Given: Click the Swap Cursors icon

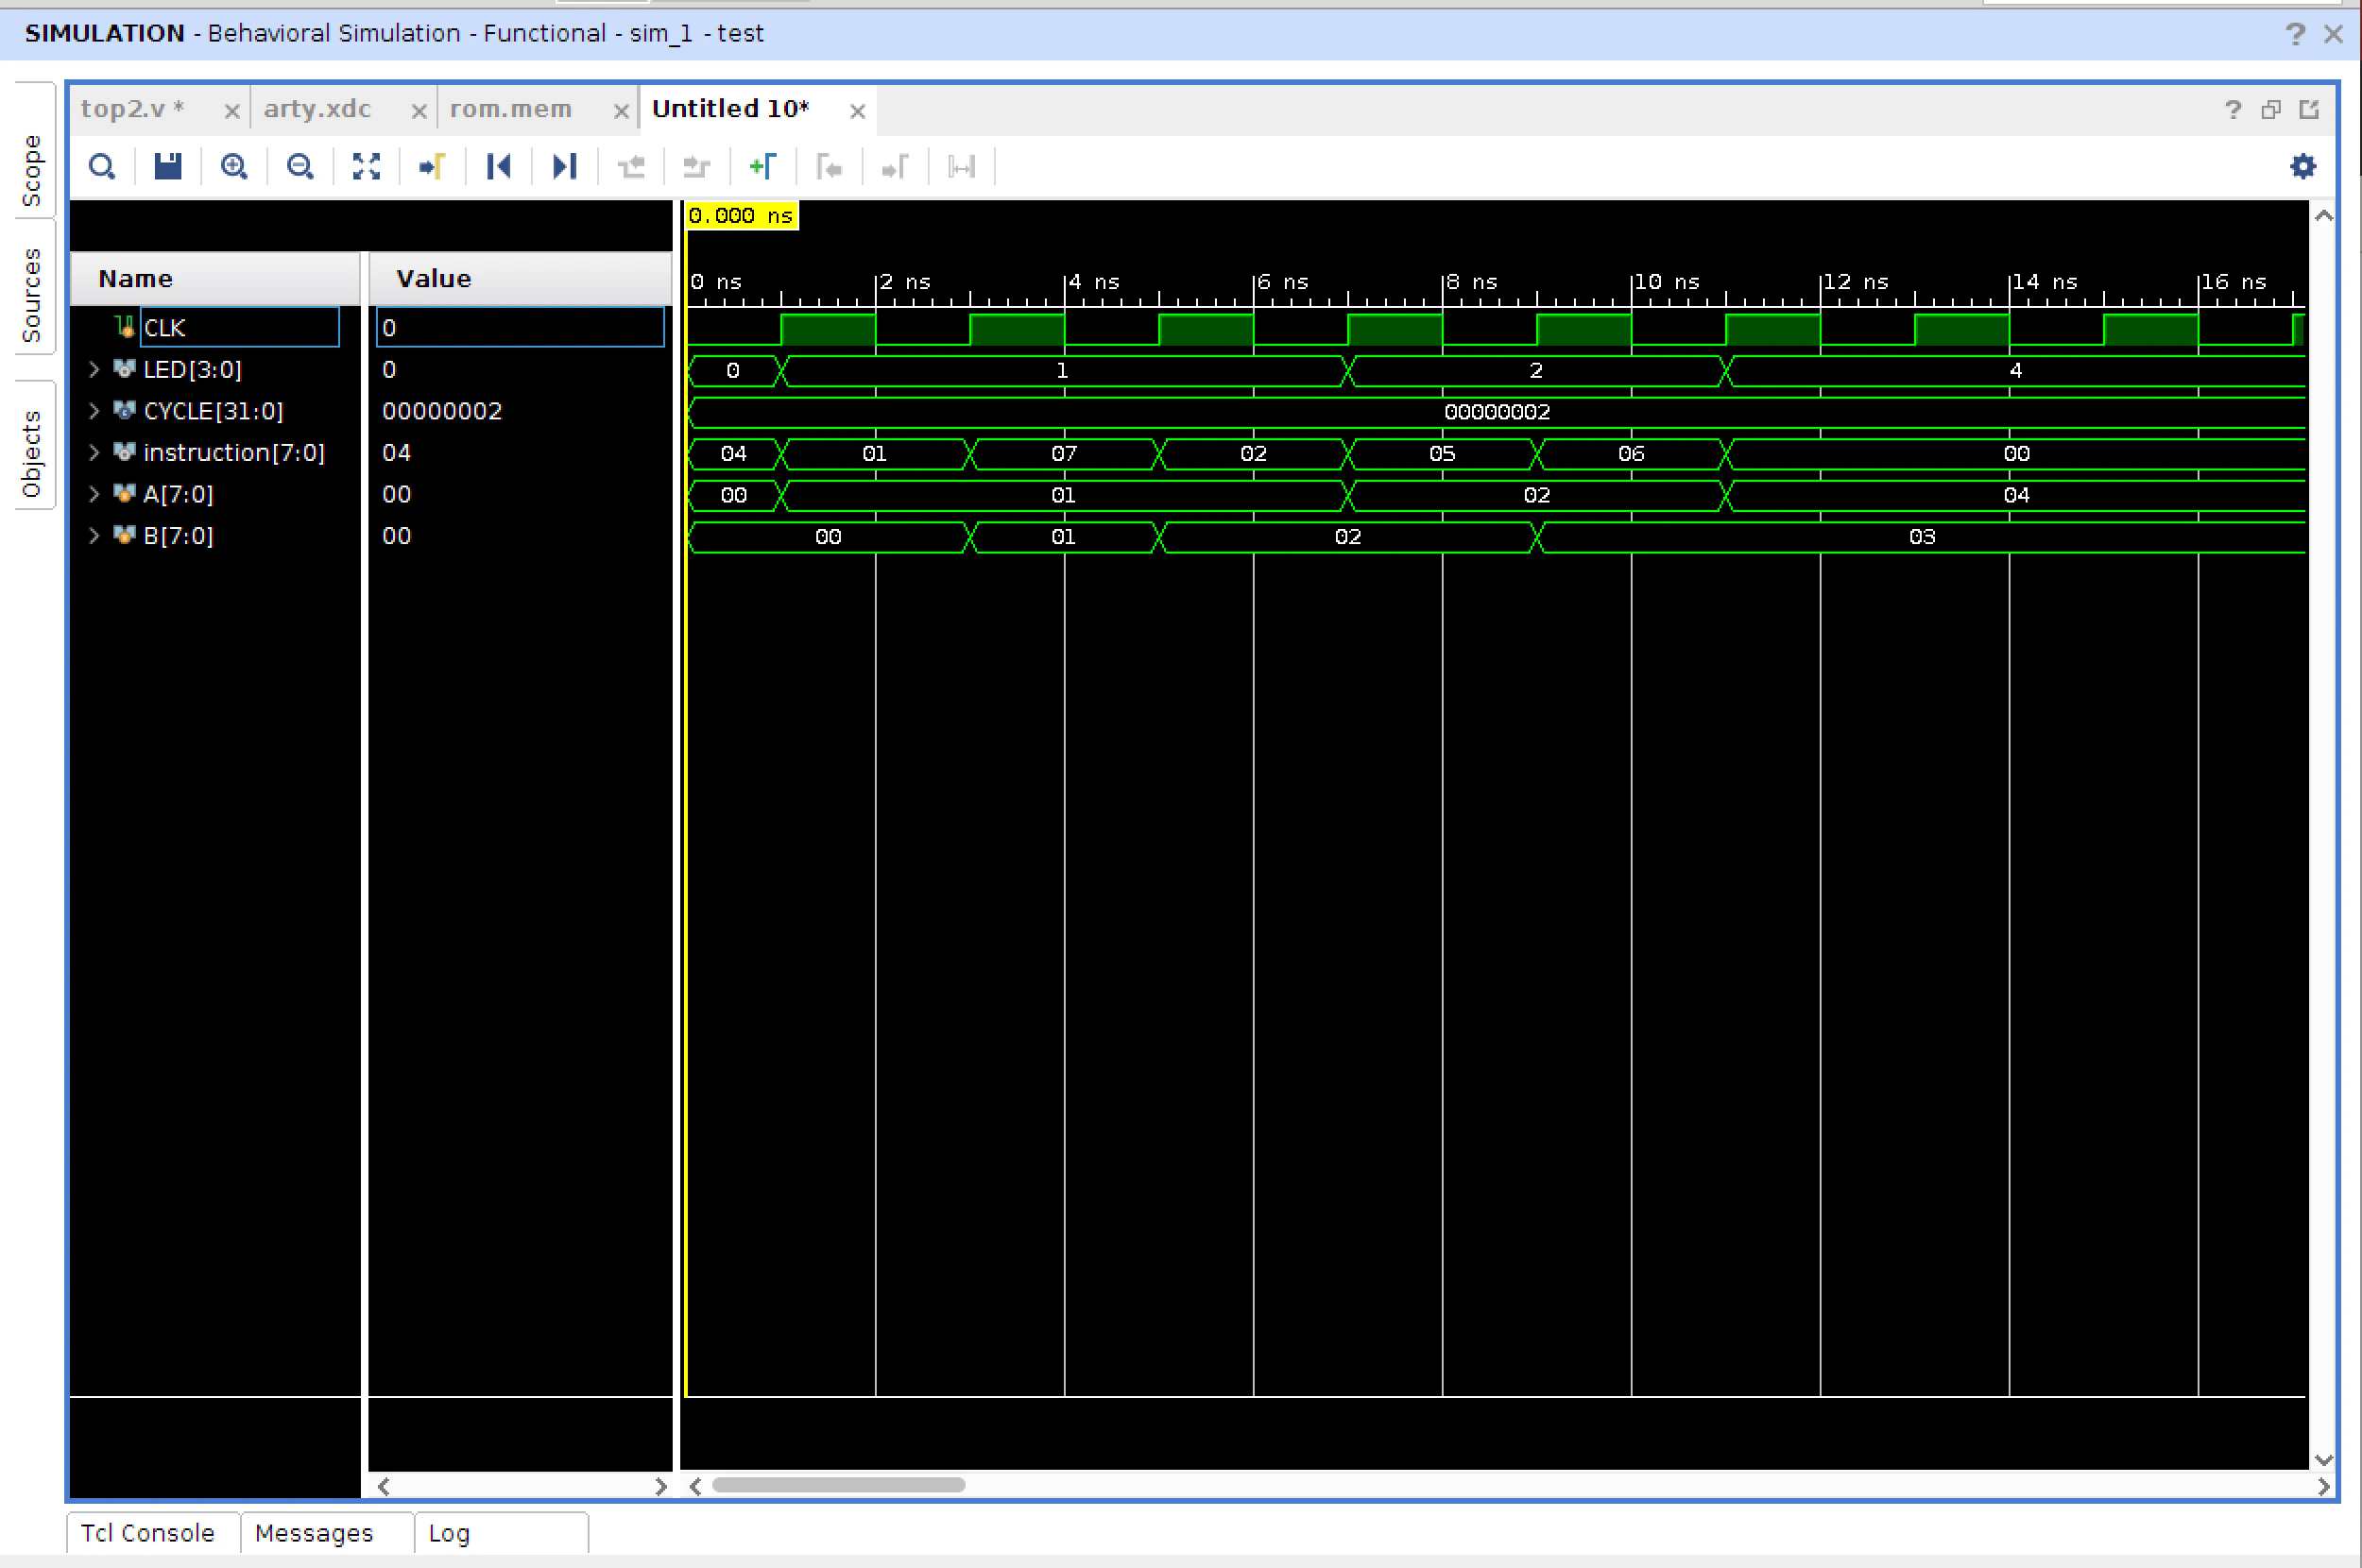Looking at the screenshot, I should tap(961, 166).
